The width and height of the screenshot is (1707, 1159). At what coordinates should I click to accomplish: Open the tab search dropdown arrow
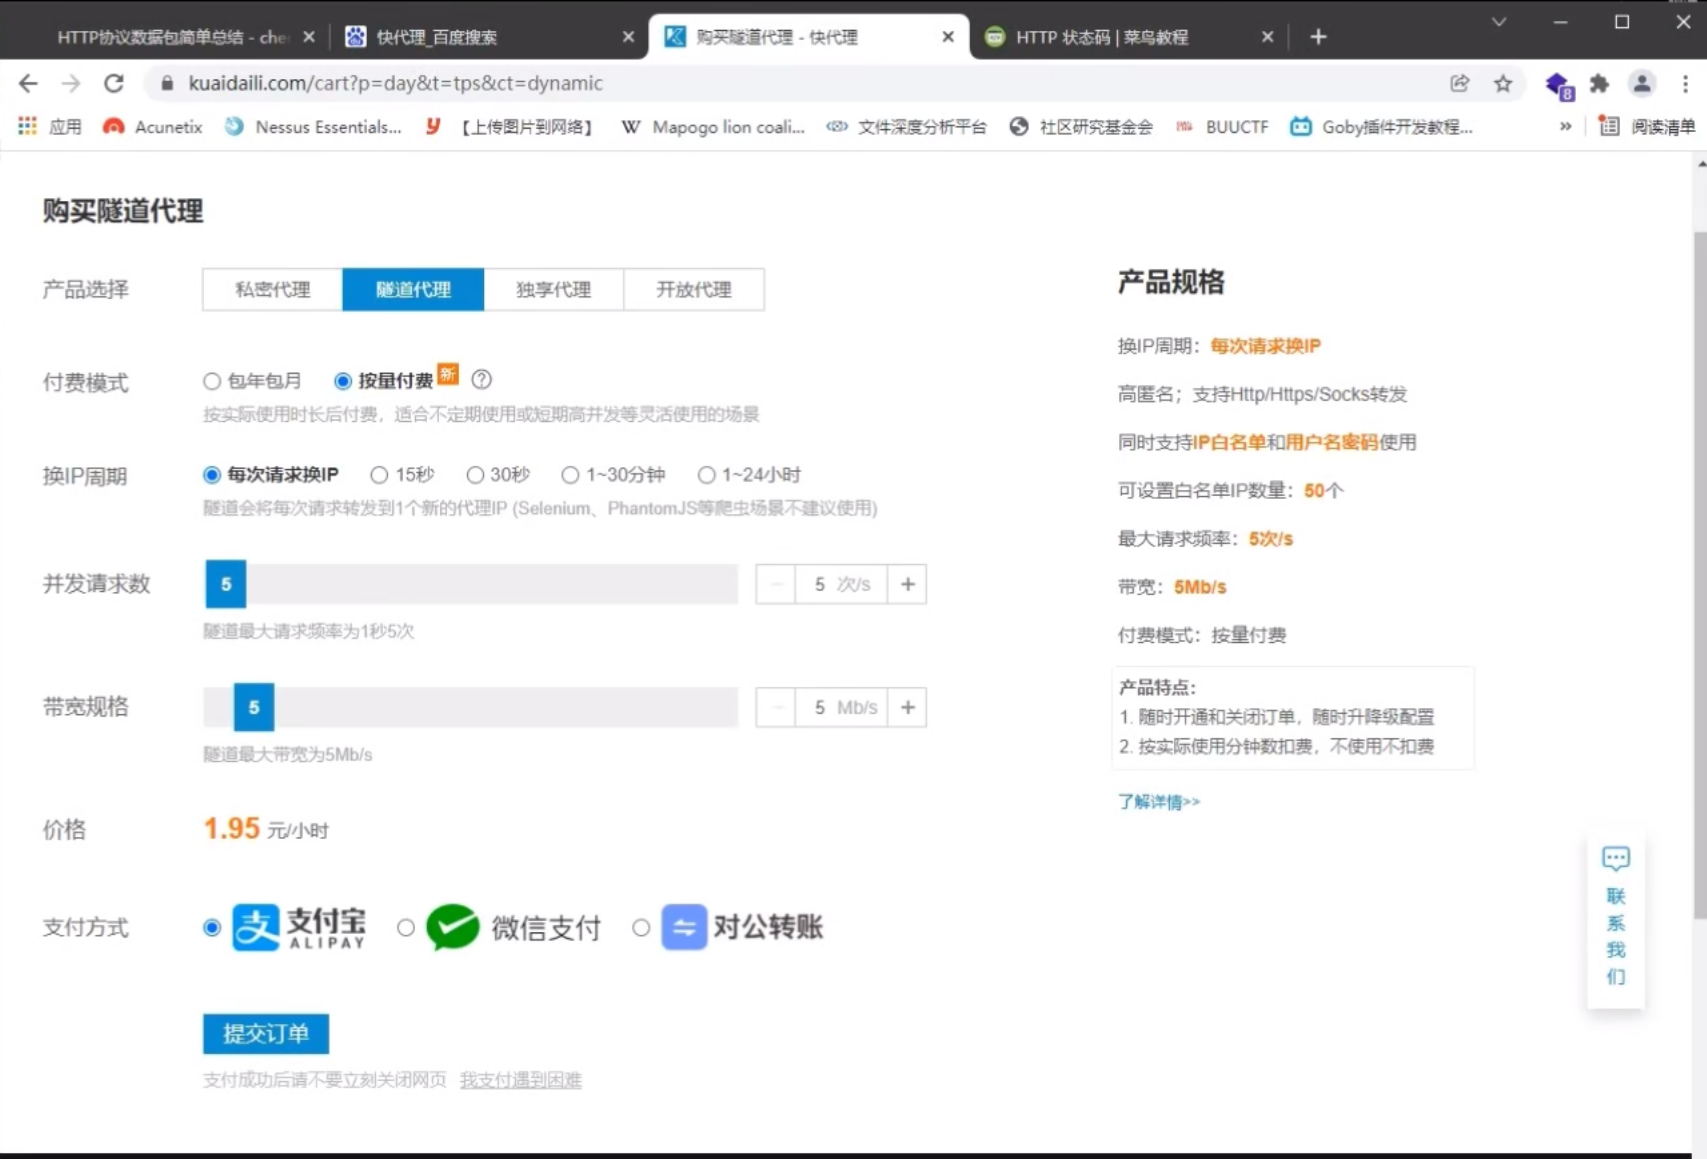1498,22
